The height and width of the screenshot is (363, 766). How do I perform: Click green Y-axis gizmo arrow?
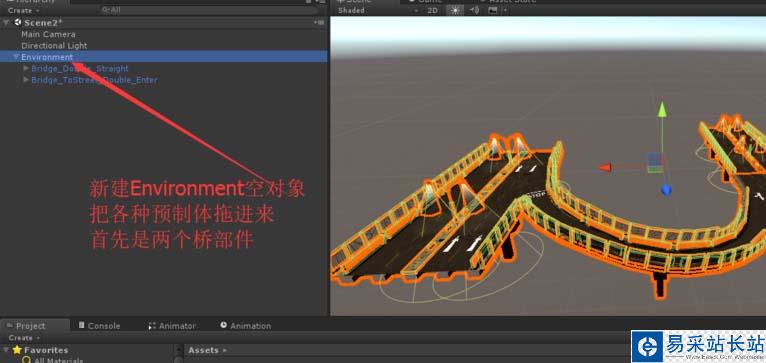pos(662,109)
